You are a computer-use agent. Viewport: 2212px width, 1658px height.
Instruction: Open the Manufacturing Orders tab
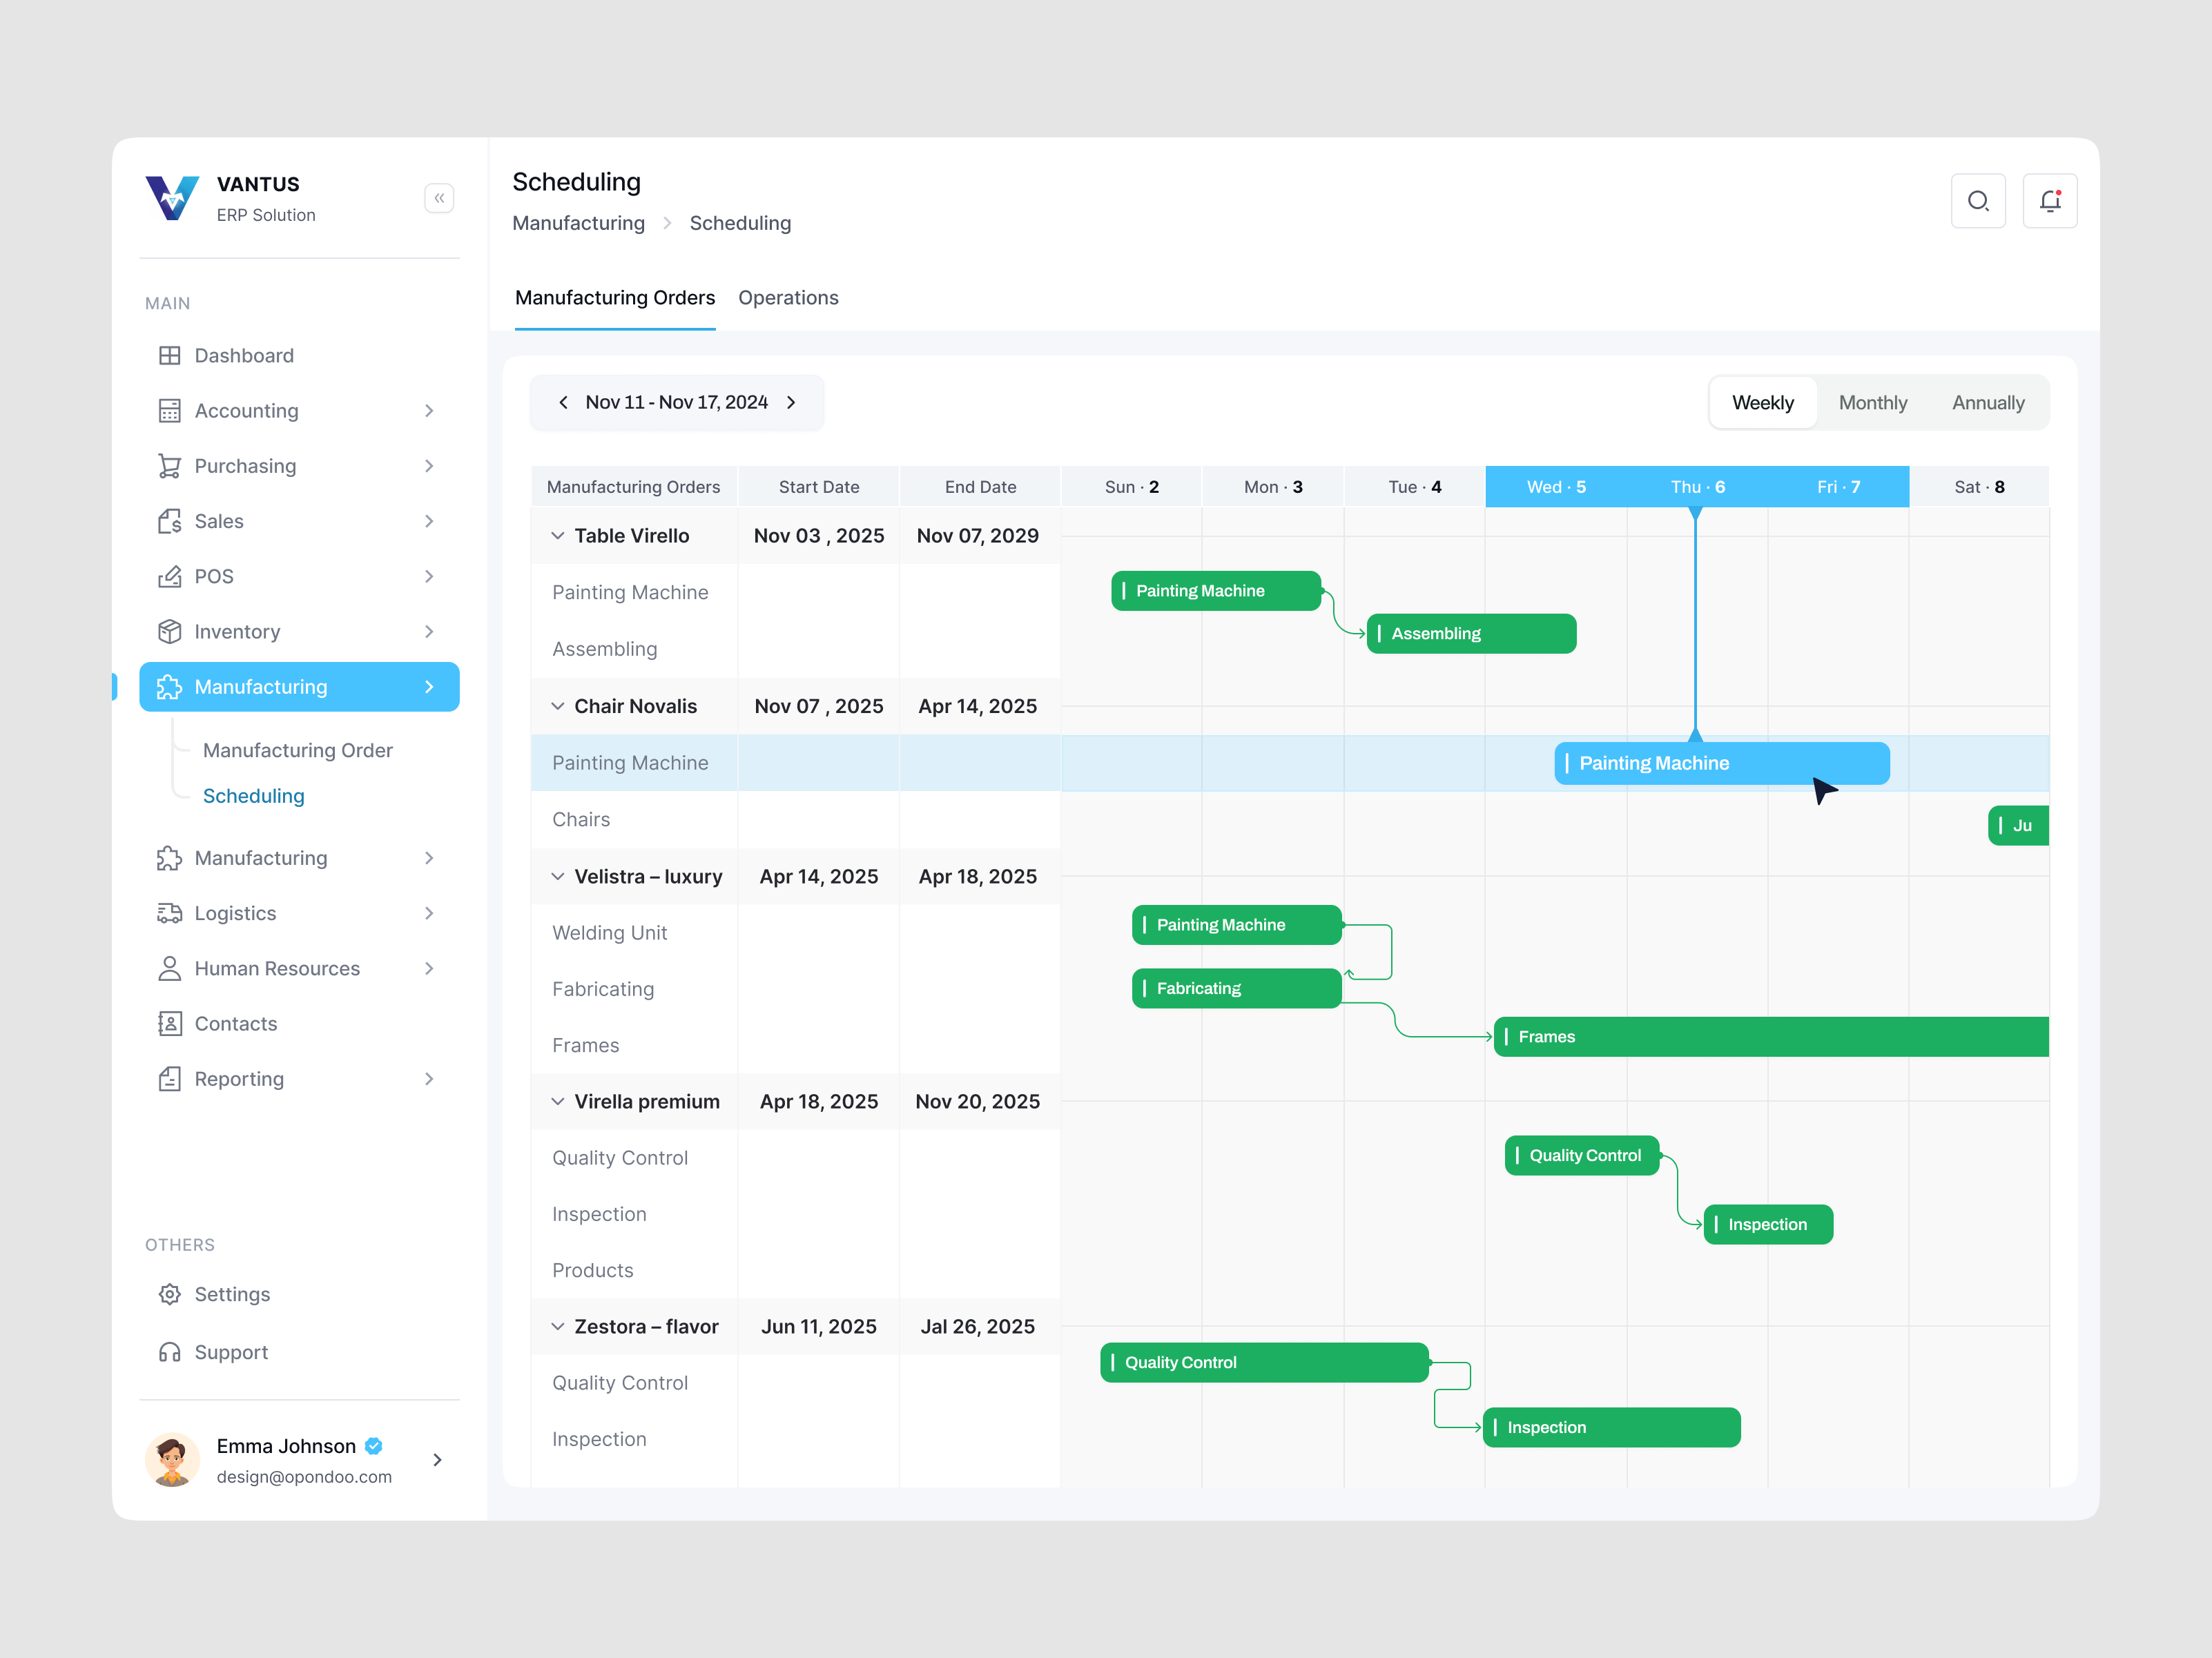(x=615, y=298)
